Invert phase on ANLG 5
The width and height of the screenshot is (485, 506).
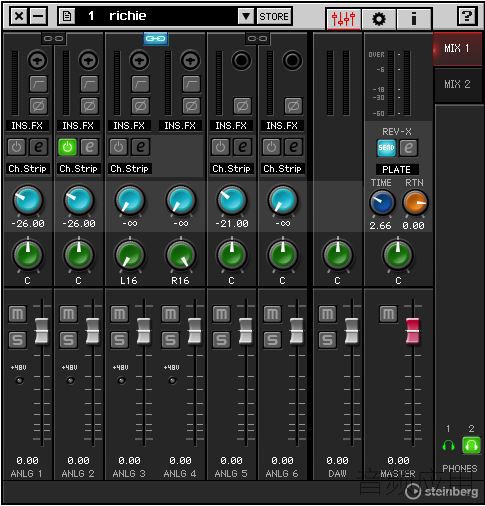[x=242, y=106]
